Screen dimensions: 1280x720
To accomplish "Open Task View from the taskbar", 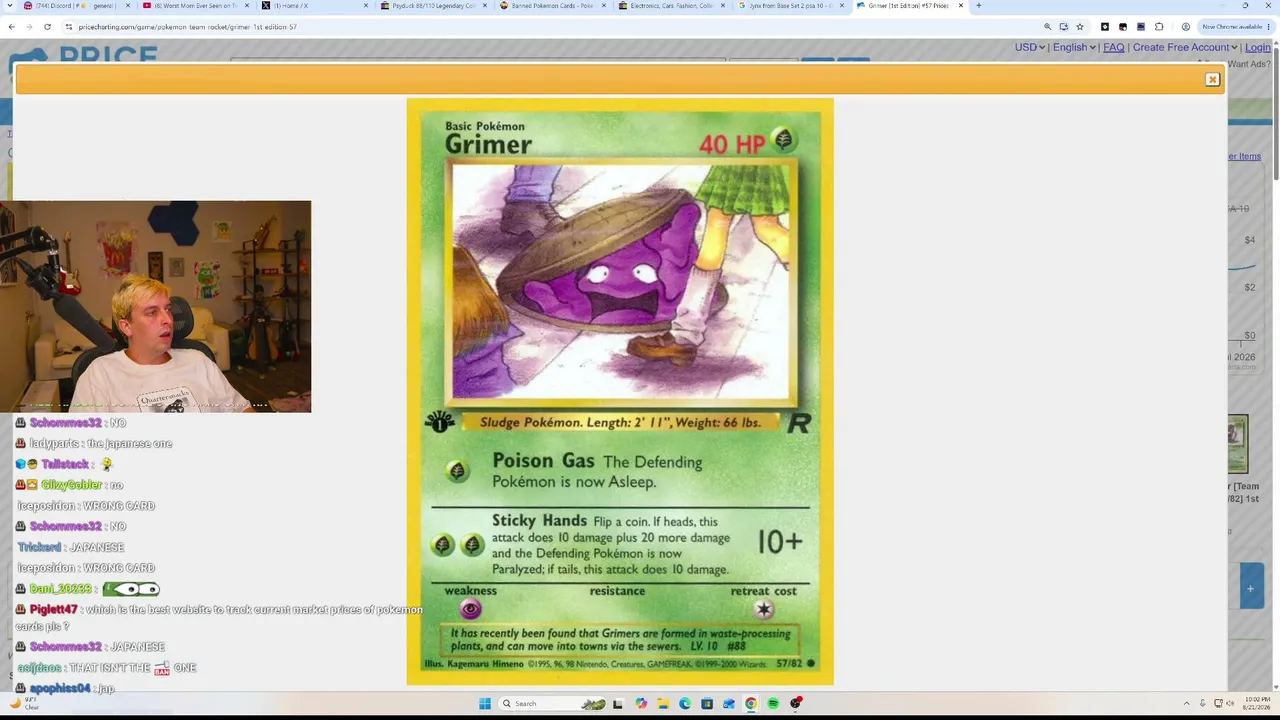I will pyautogui.click(x=619, y=704).
